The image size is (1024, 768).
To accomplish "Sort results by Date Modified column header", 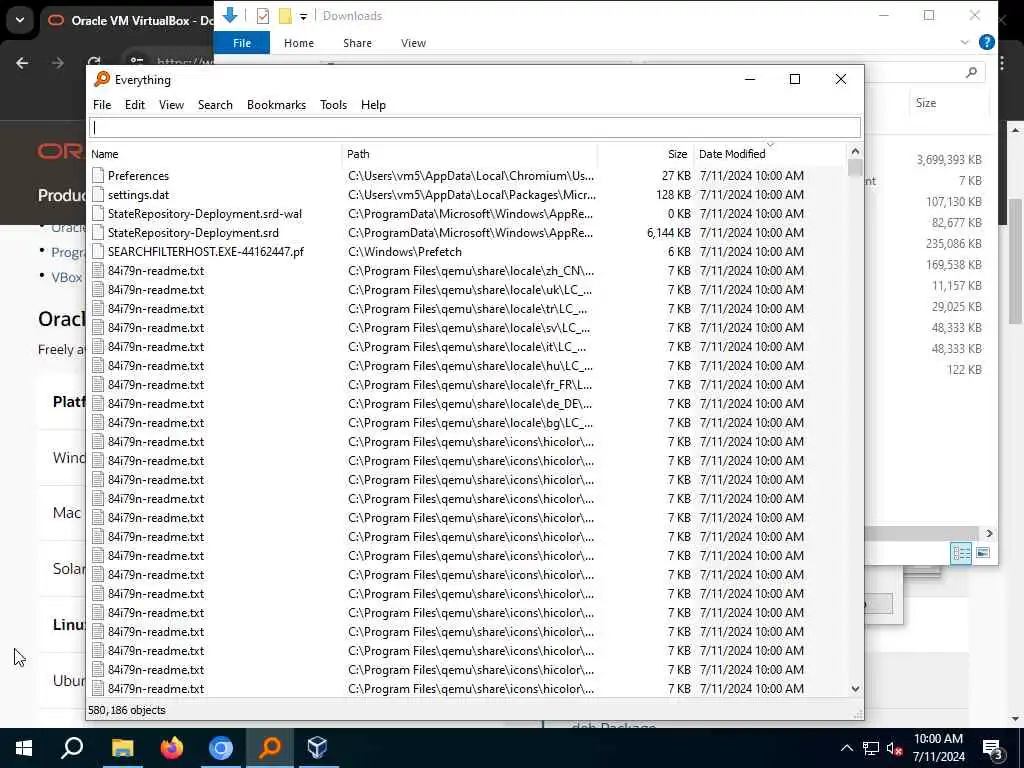I will click(769, 154).
